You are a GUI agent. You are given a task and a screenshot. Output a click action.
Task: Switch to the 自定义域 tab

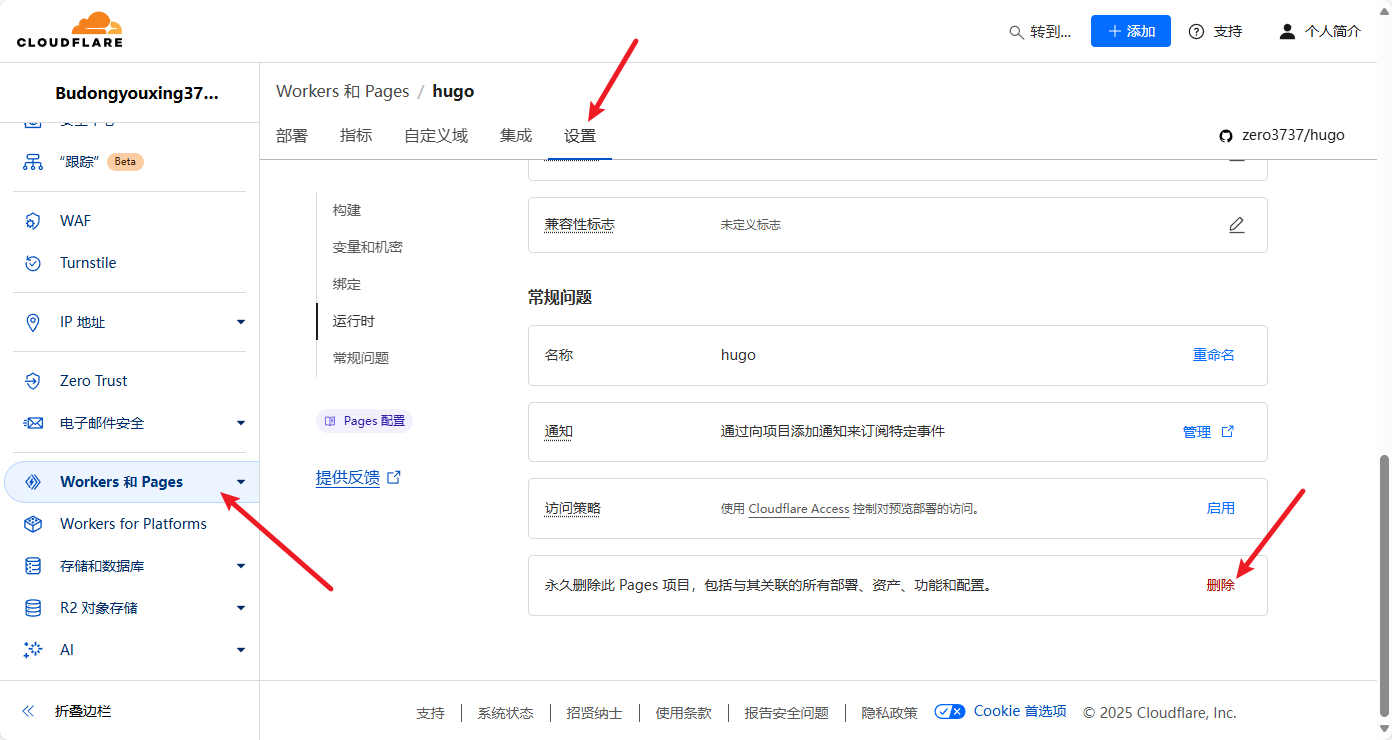[436, 136]
